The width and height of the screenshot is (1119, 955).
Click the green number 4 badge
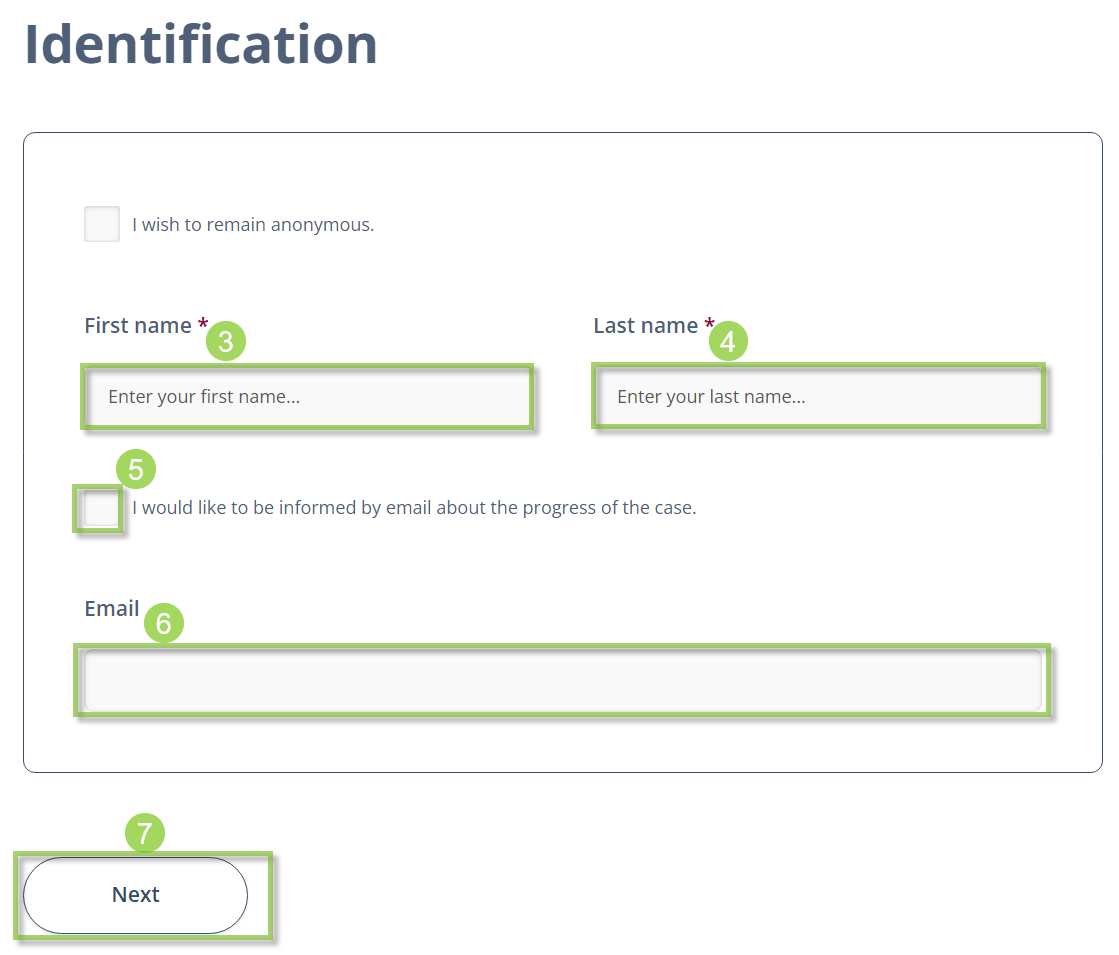click(728, 341)
